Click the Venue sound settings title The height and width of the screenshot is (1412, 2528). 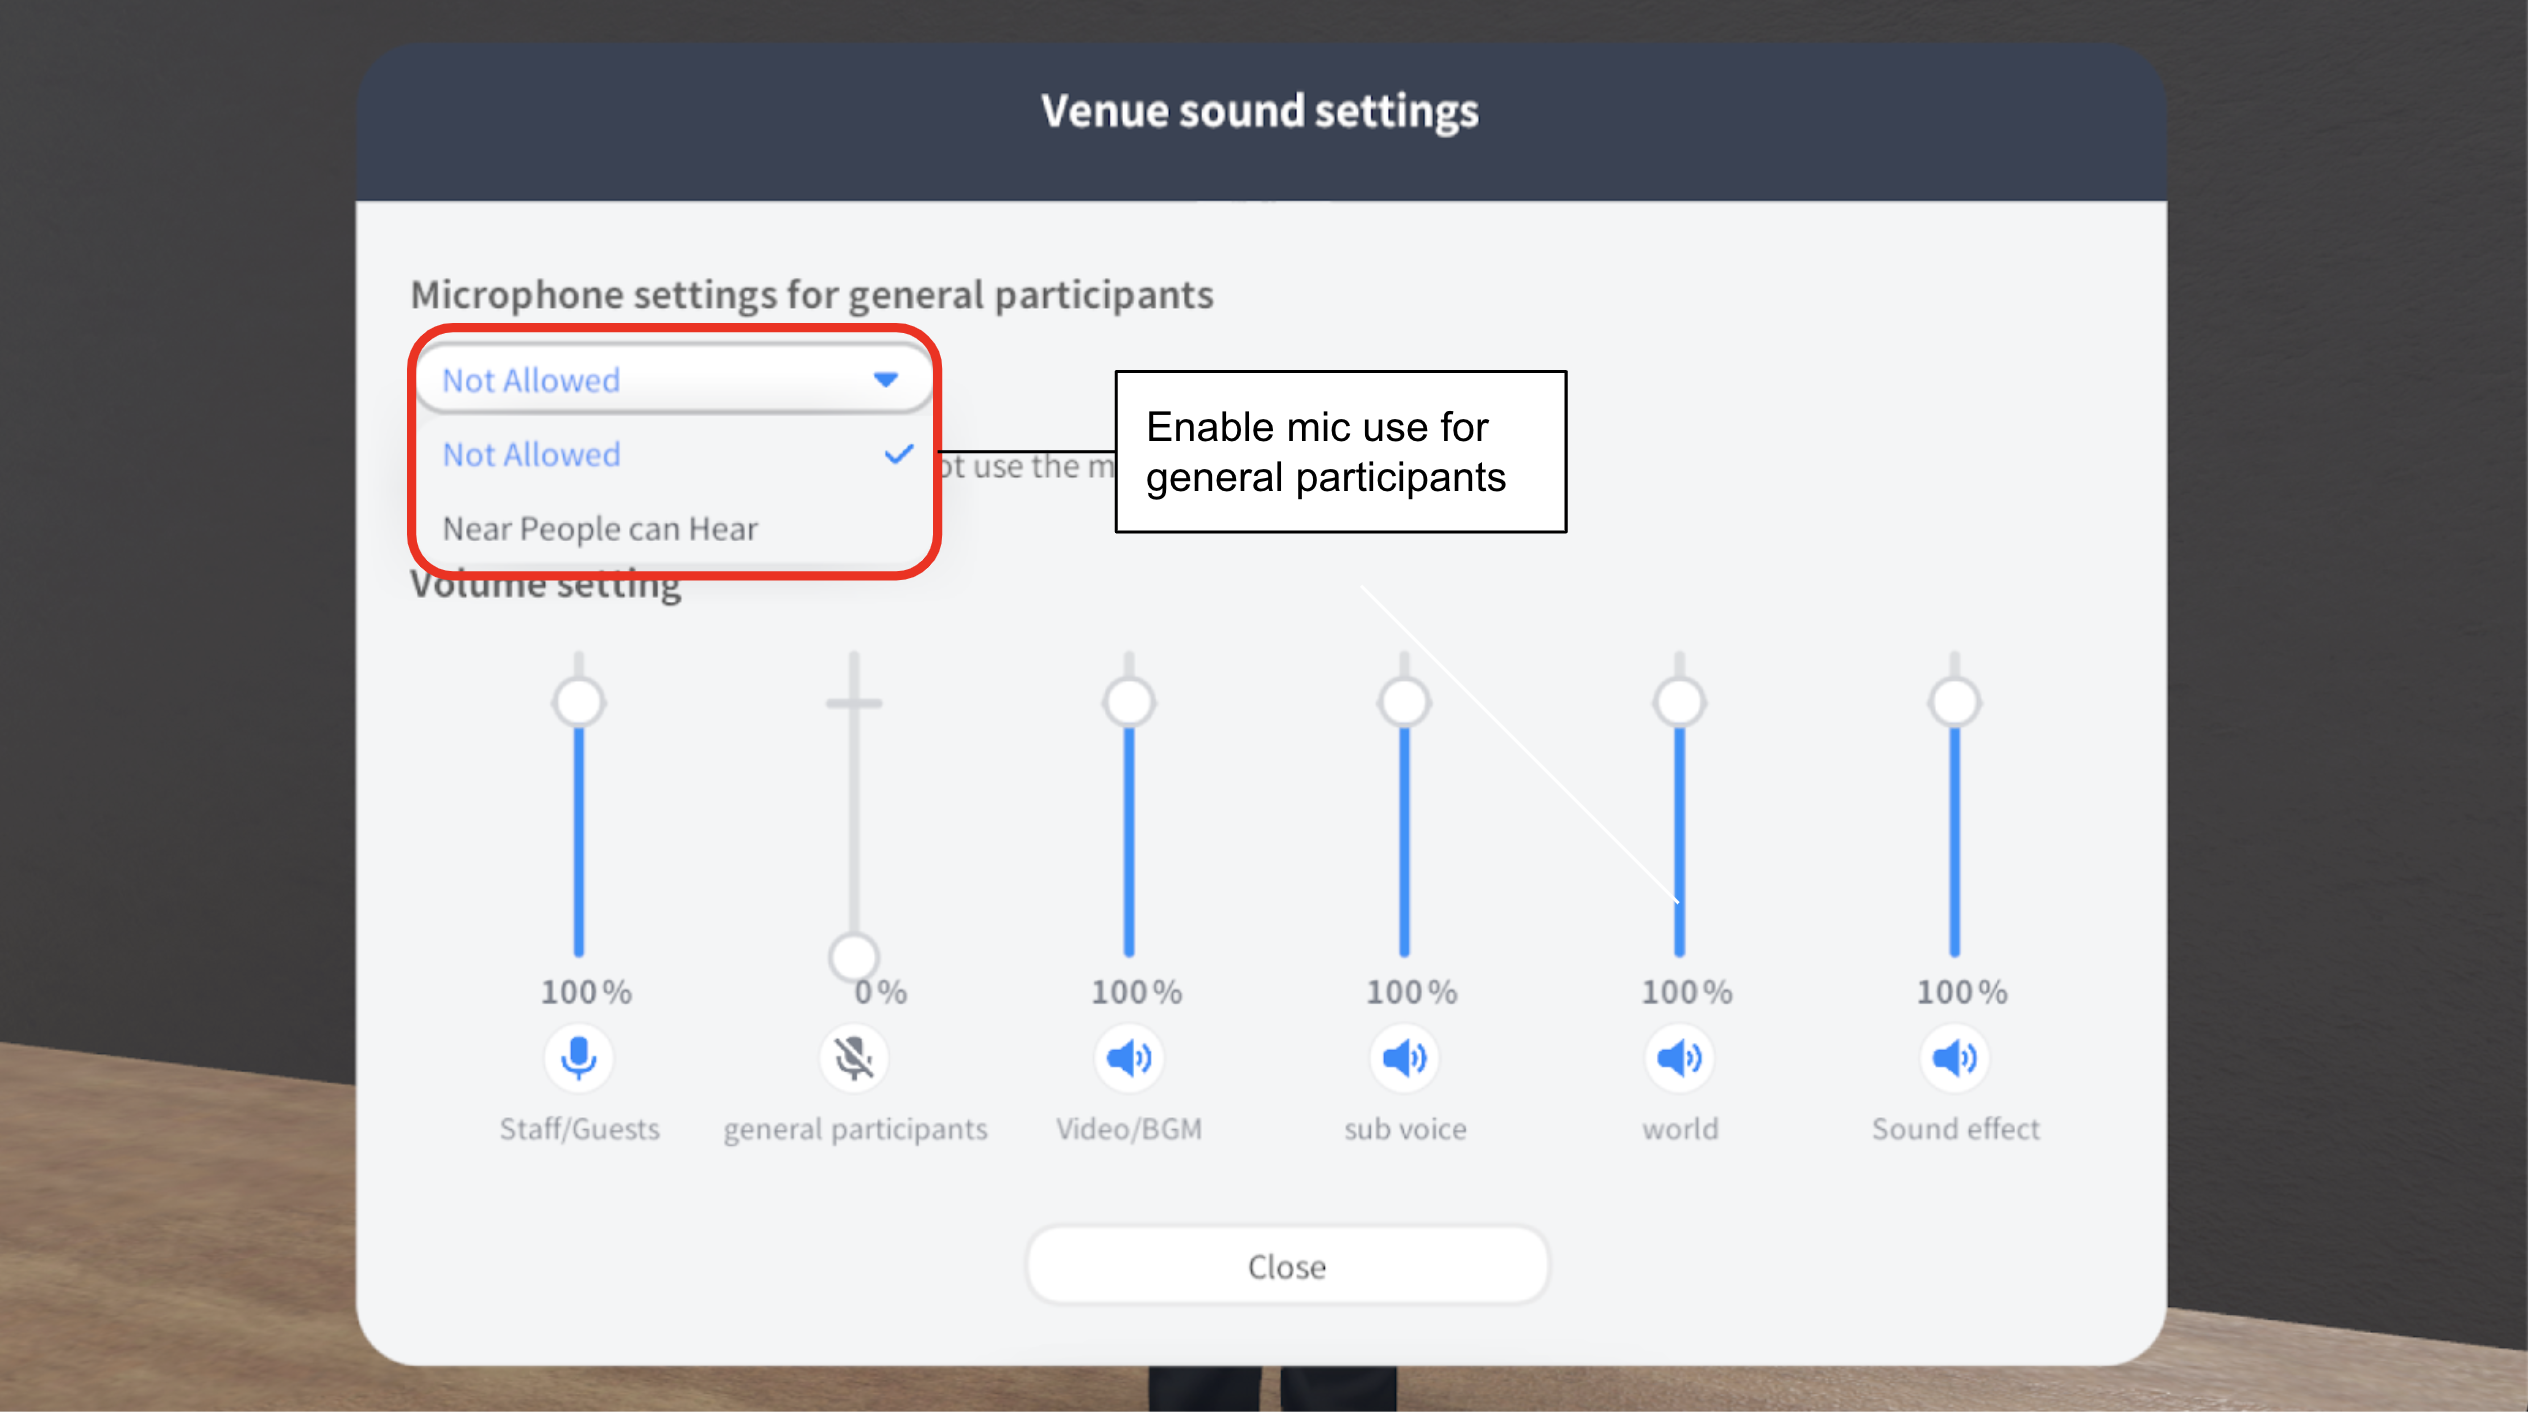click(x=1260, y=111)
